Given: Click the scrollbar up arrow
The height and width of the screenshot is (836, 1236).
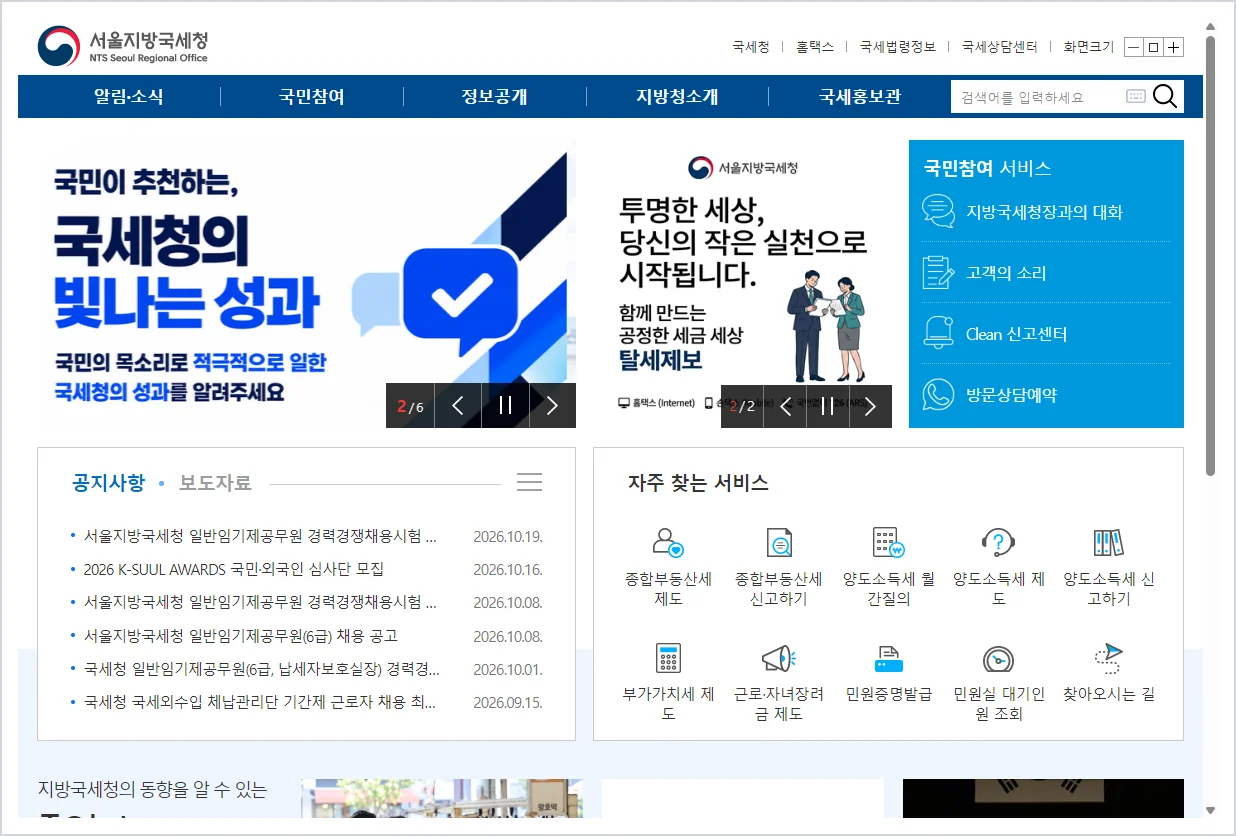Looking at the screenshot, I should click(1210, 27).
